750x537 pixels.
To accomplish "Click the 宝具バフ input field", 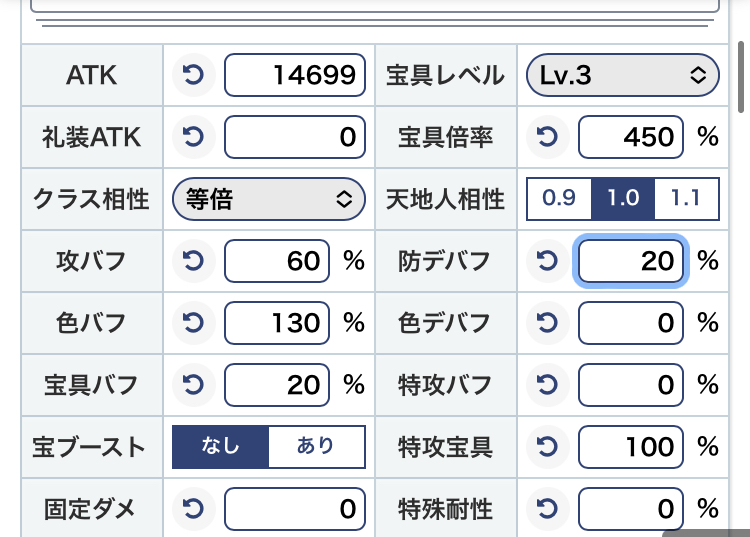I will [277, 385].
